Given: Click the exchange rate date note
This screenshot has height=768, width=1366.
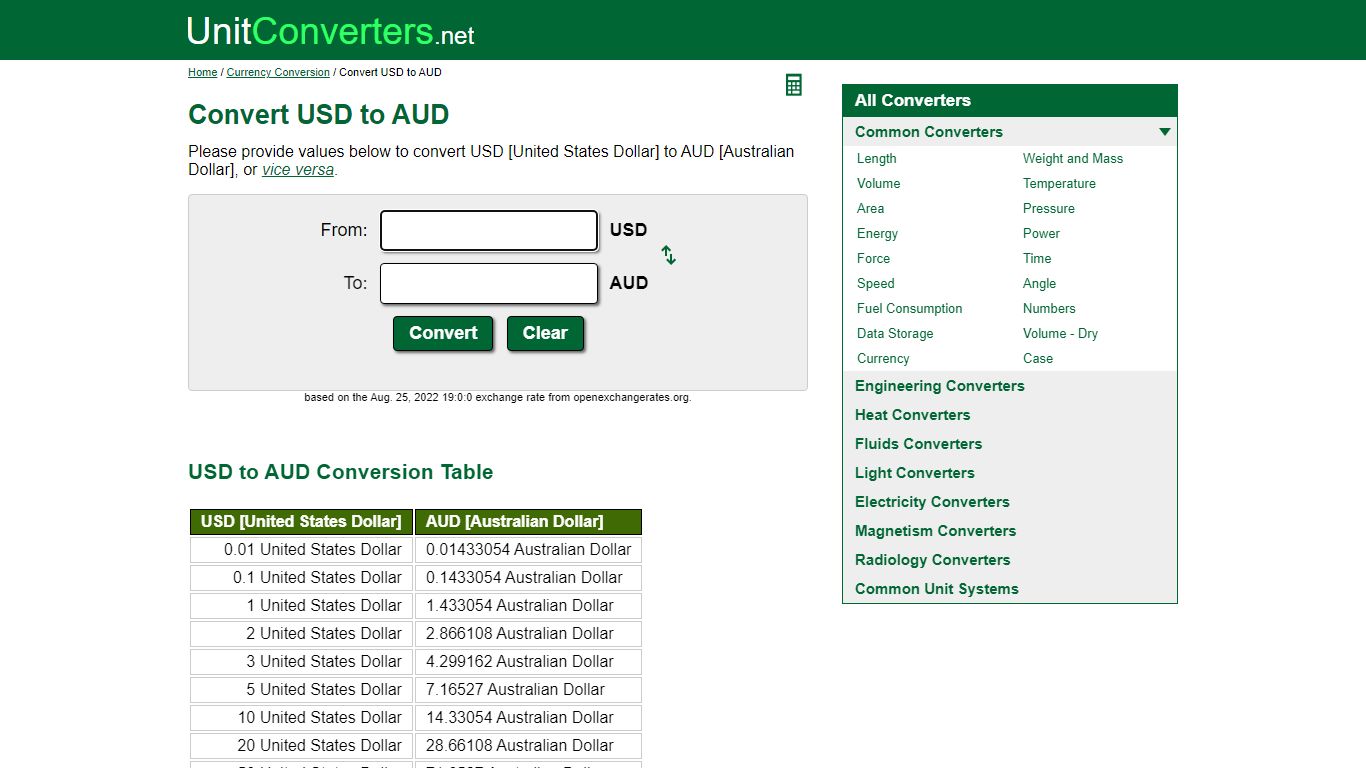Looking at the screenshot, I should point(498,397).
